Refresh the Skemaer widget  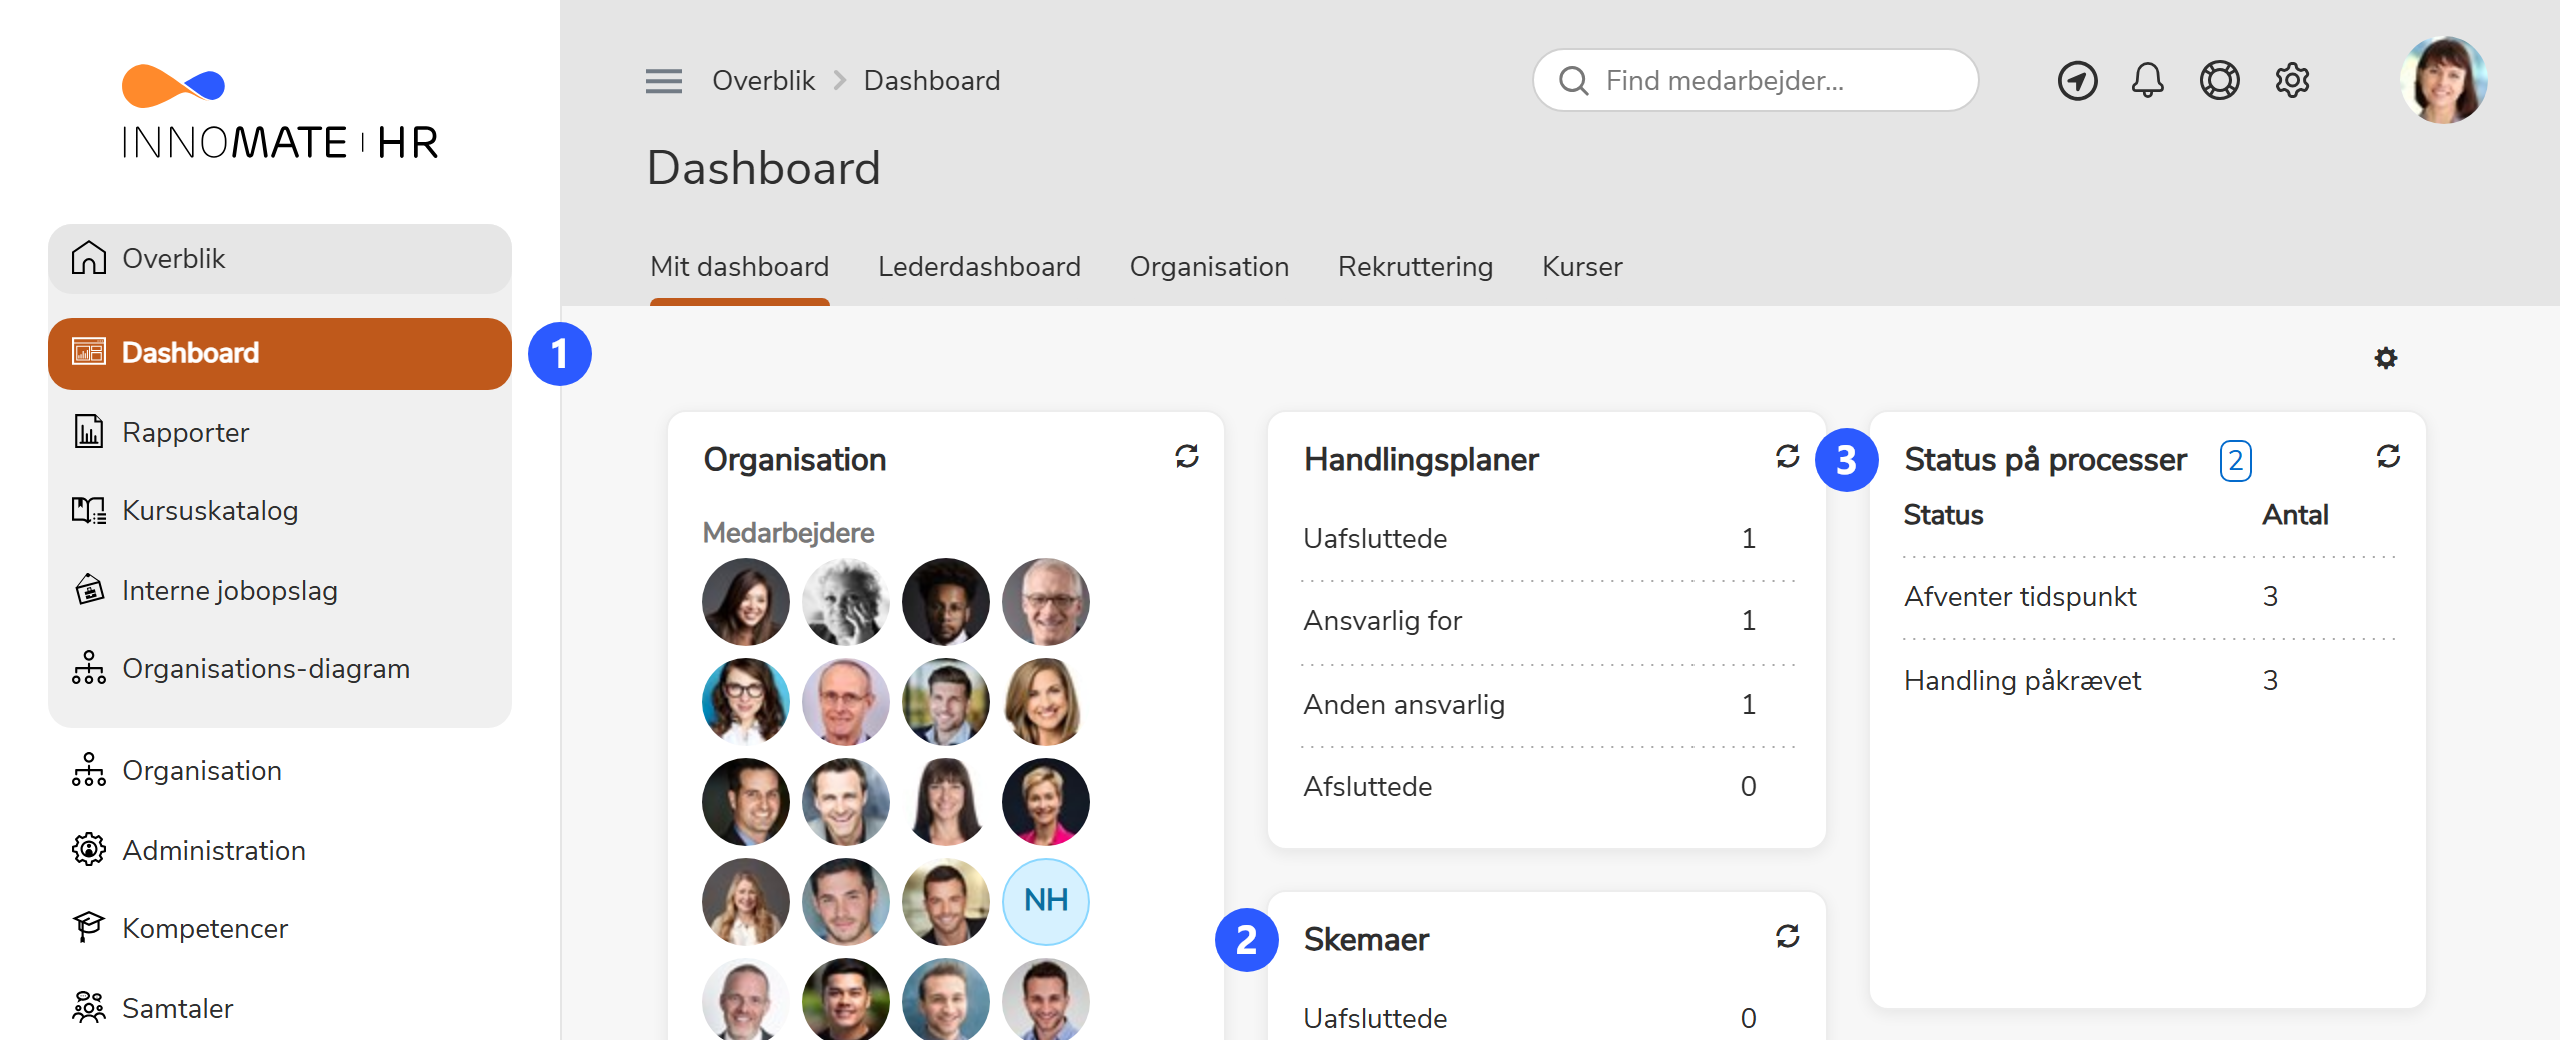coord(1788,937)
